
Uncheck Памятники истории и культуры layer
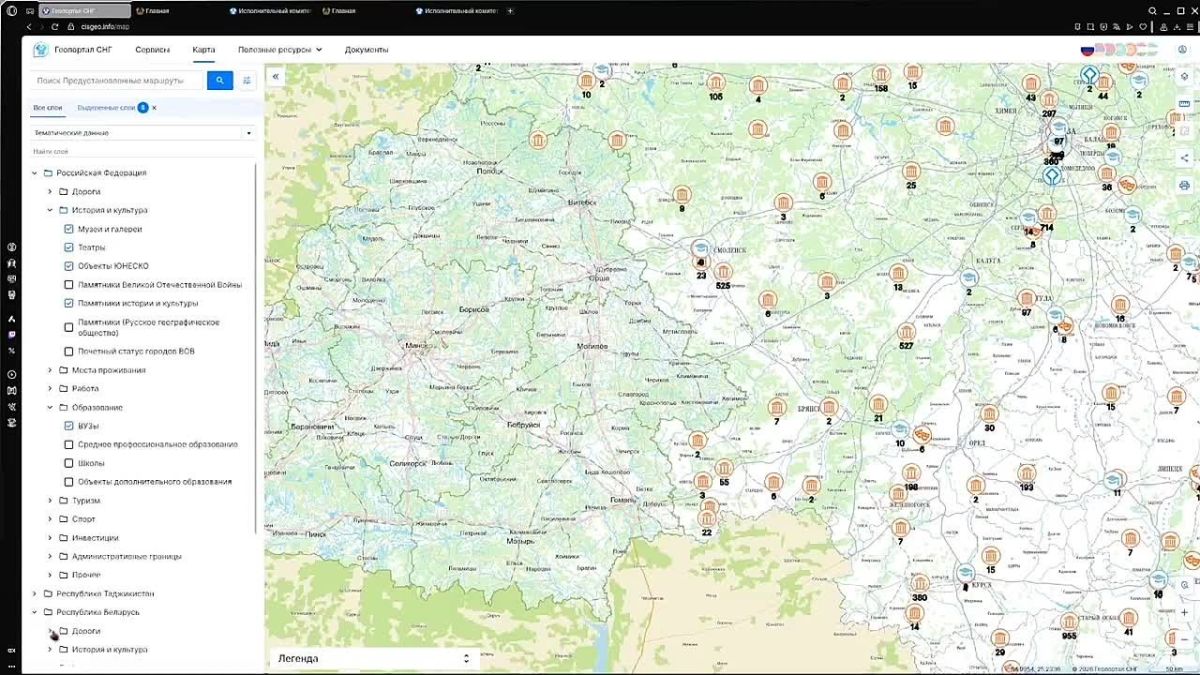click(69, 303)
